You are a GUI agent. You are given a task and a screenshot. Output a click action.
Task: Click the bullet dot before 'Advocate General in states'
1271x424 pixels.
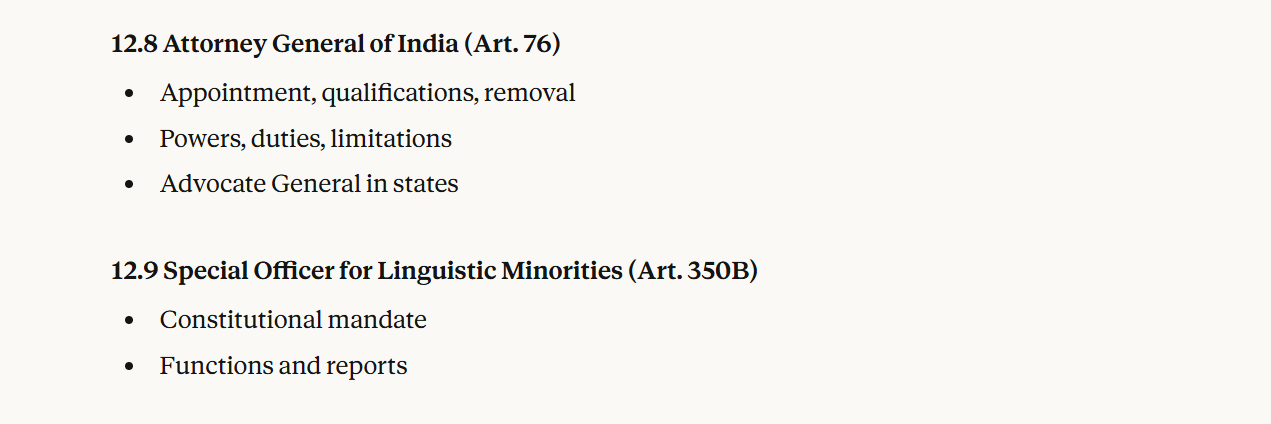(x=129, y=185)
